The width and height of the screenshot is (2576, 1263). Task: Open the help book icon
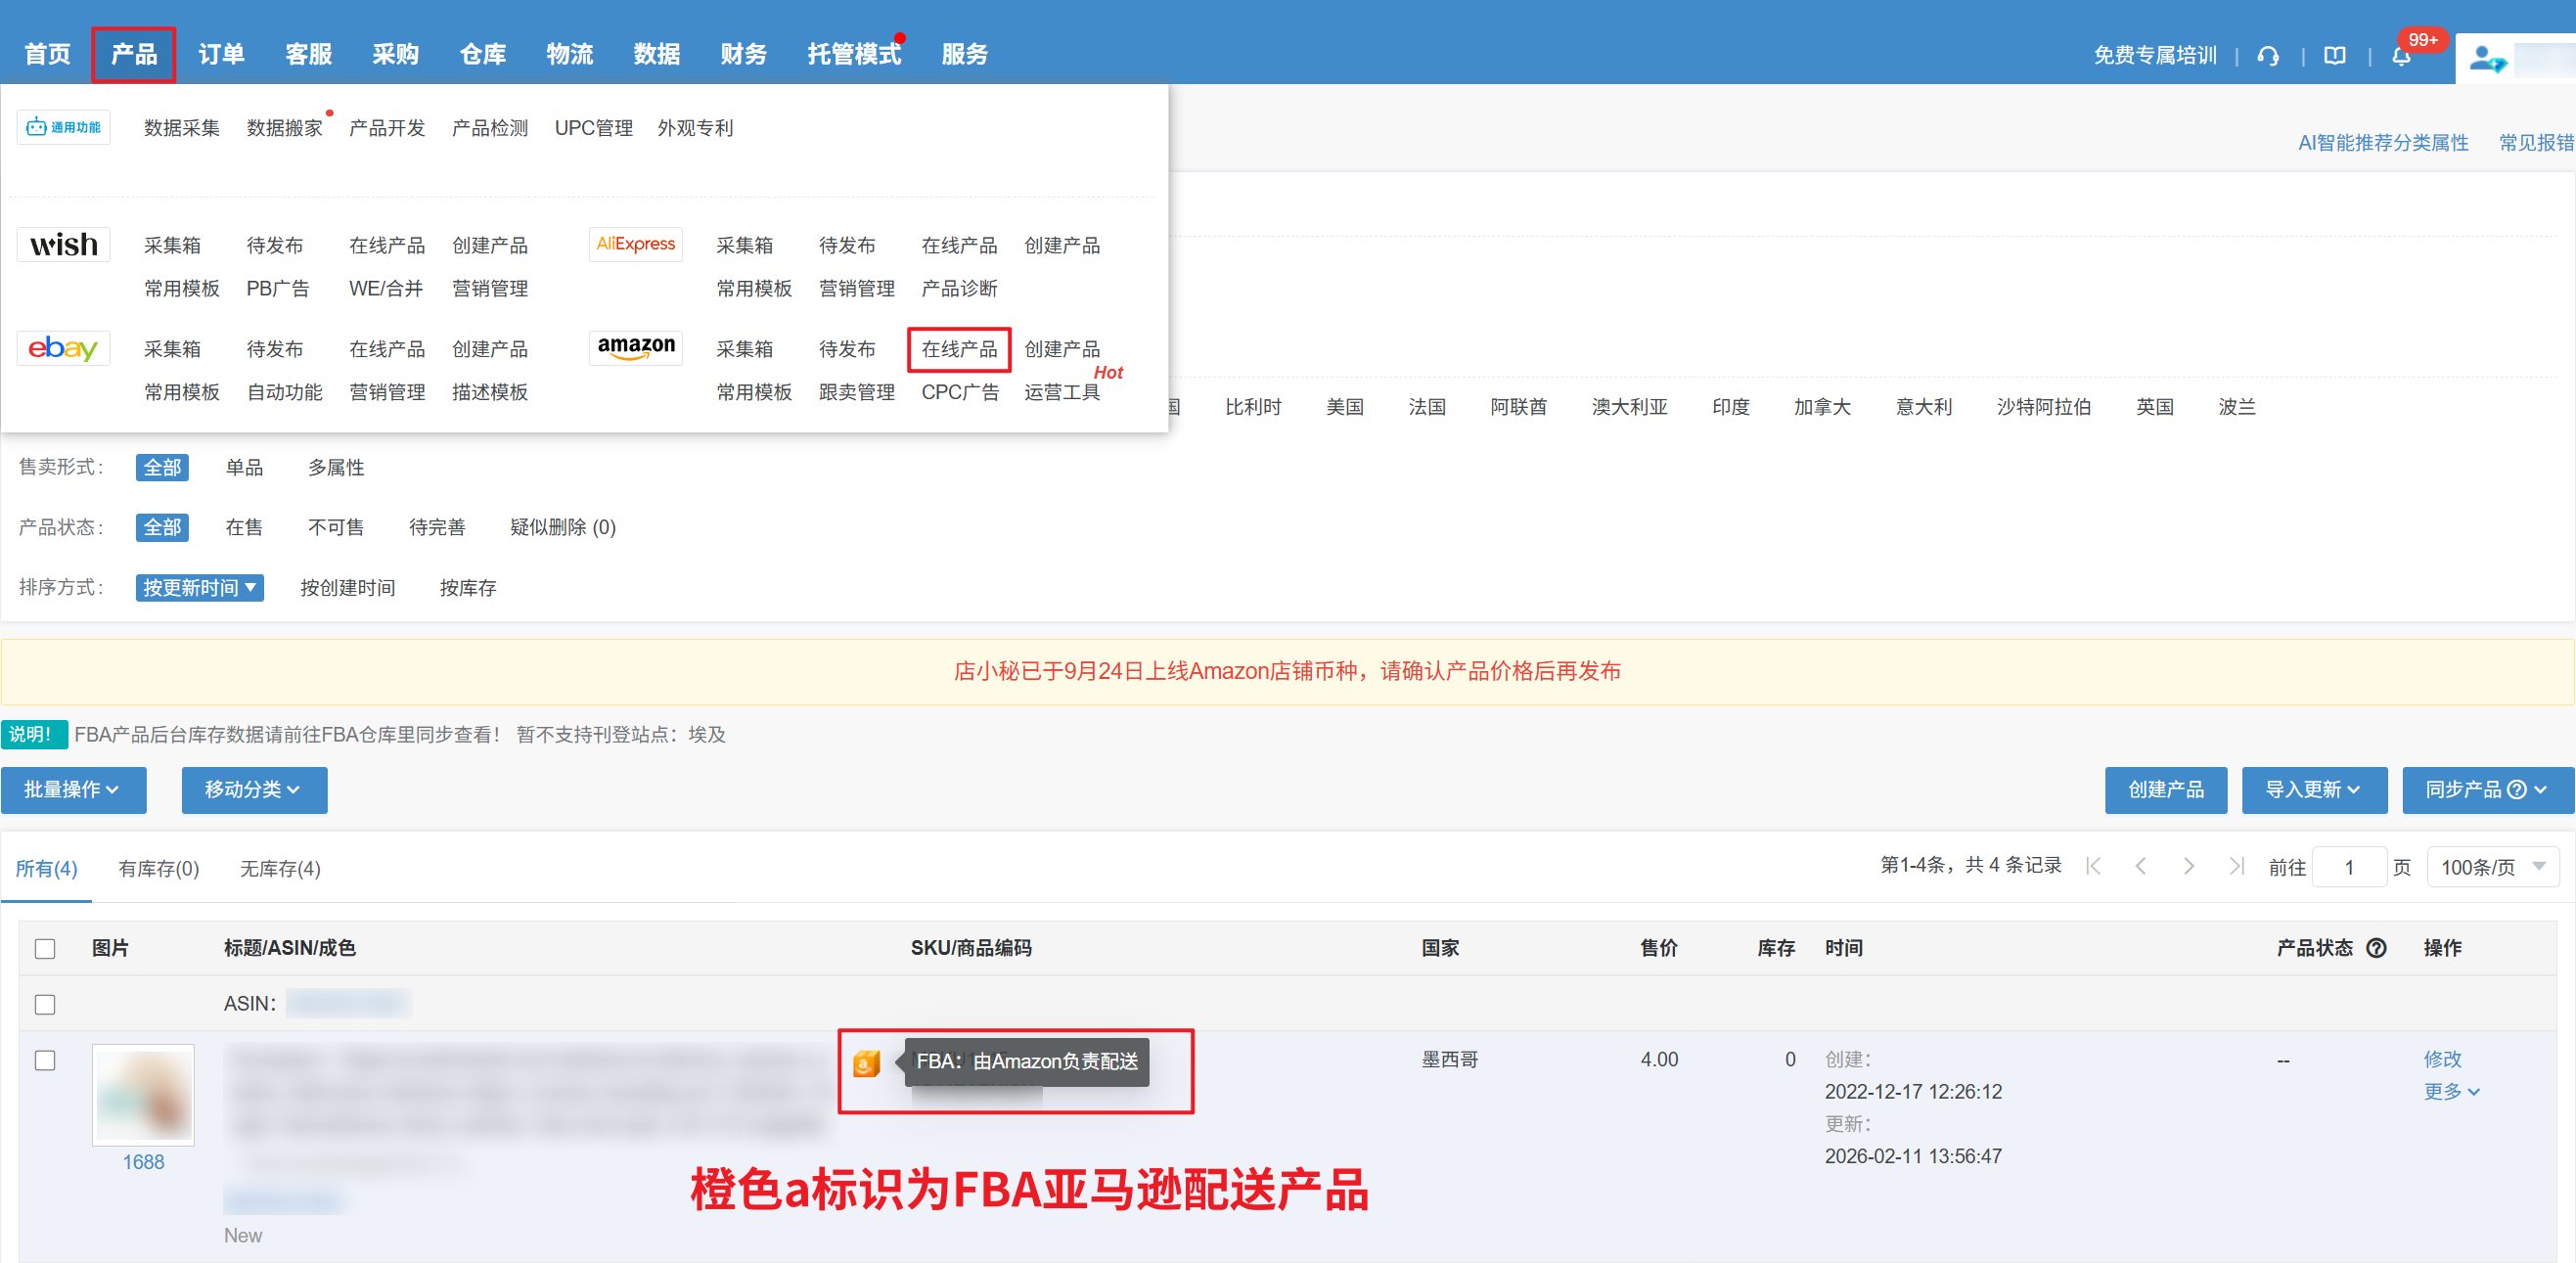coord(2334,56)
